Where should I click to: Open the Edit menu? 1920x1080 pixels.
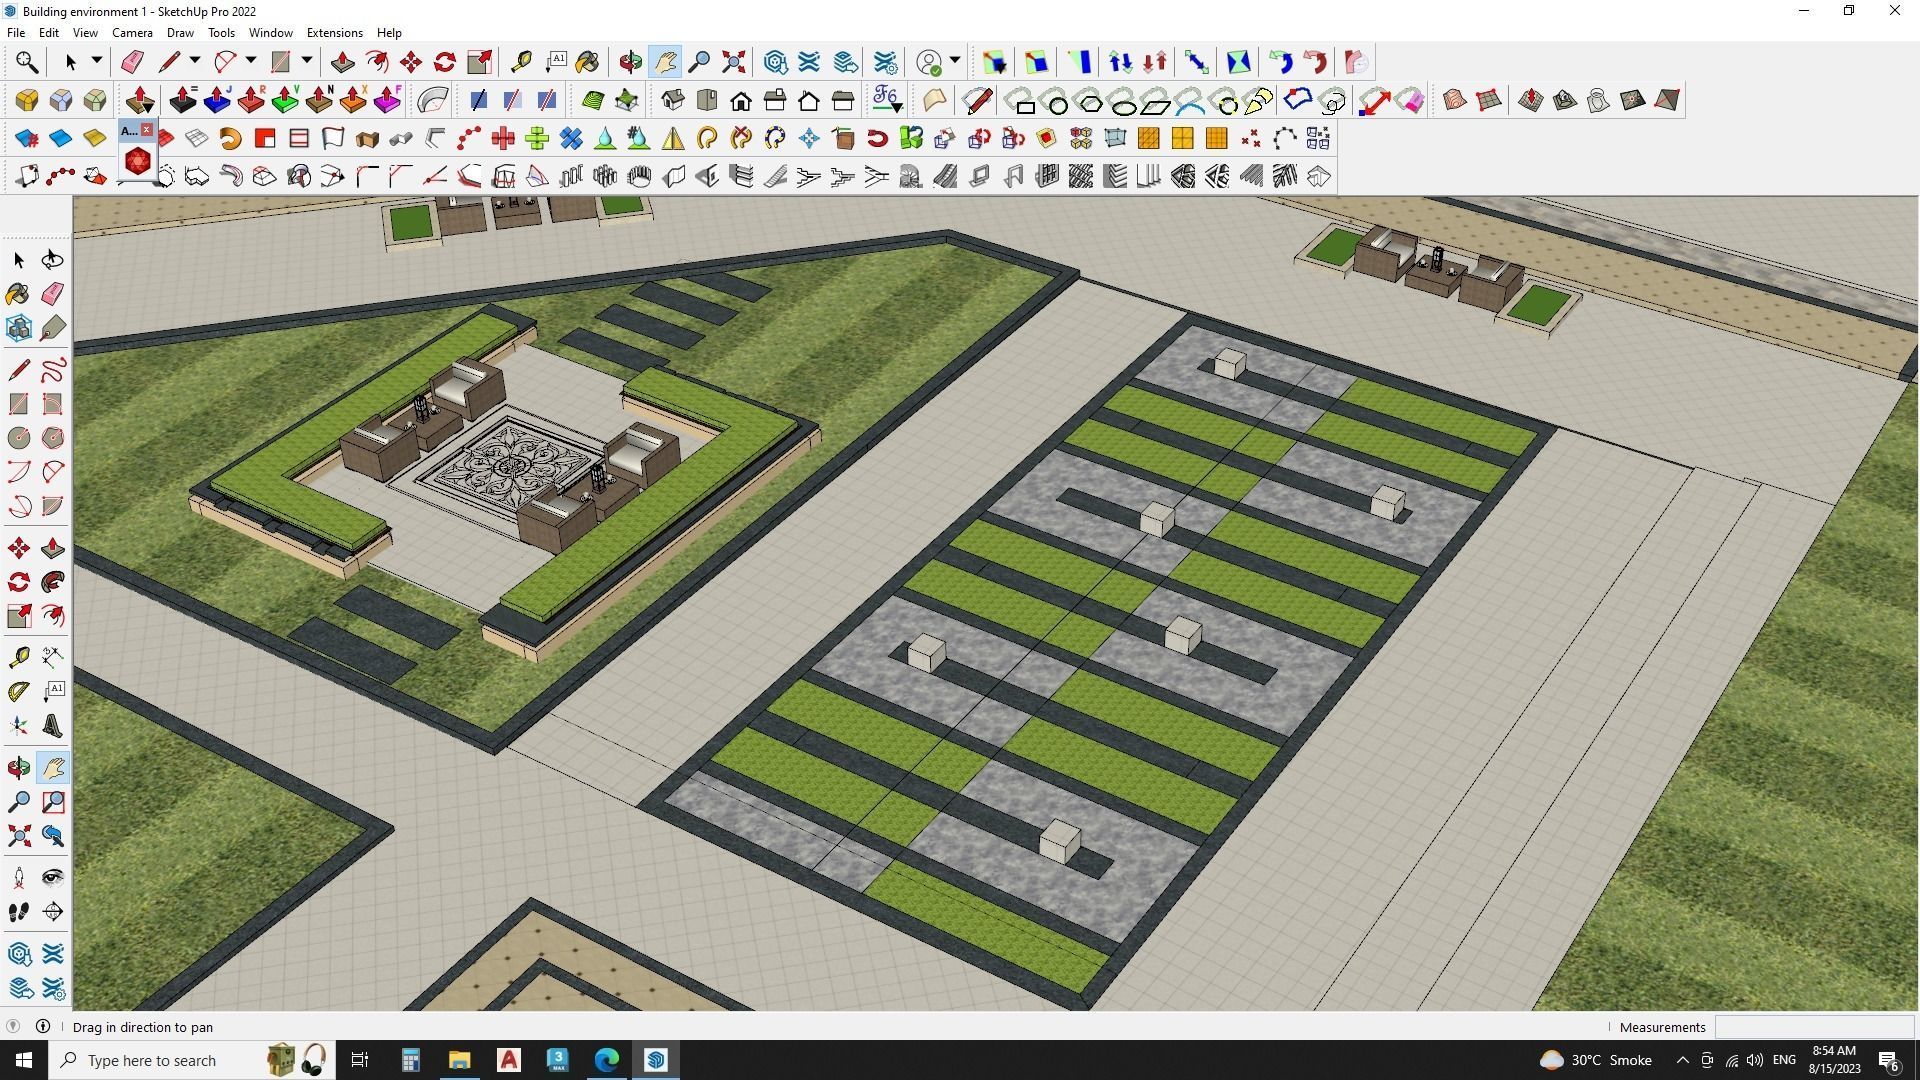(x=48, y=33)
